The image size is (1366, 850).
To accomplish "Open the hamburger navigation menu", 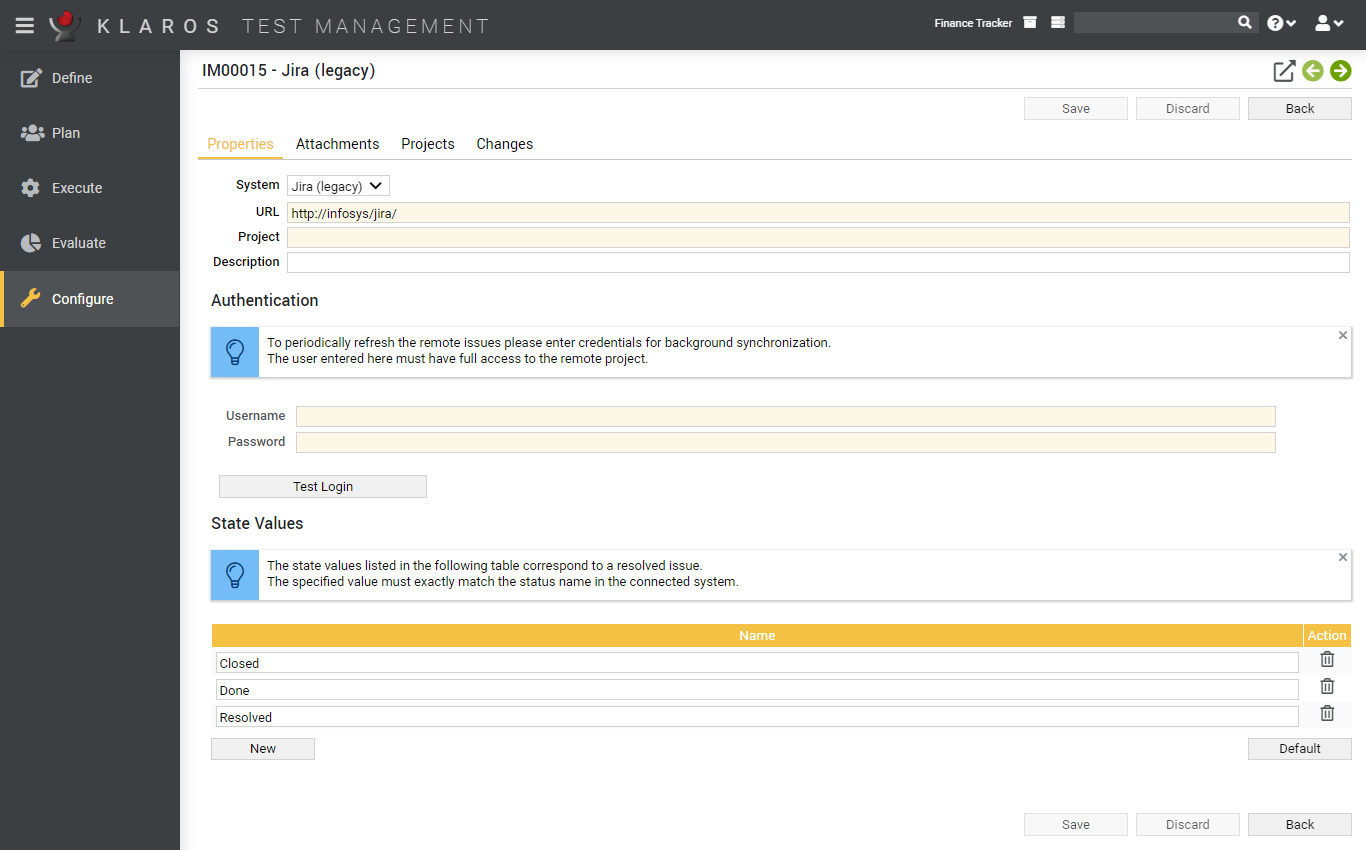I will coord(24,25).
